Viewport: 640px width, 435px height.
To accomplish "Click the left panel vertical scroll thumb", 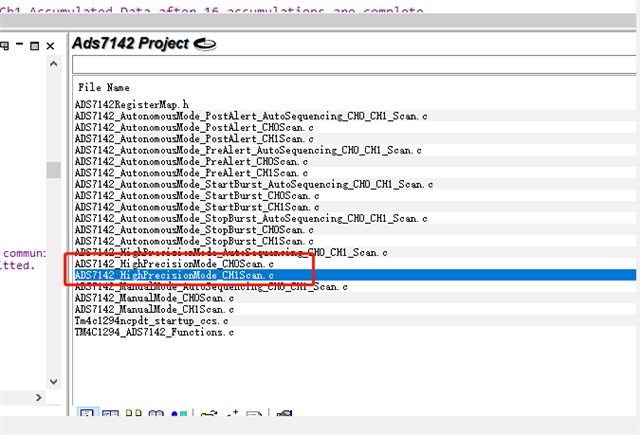I will tap(53, 170).
